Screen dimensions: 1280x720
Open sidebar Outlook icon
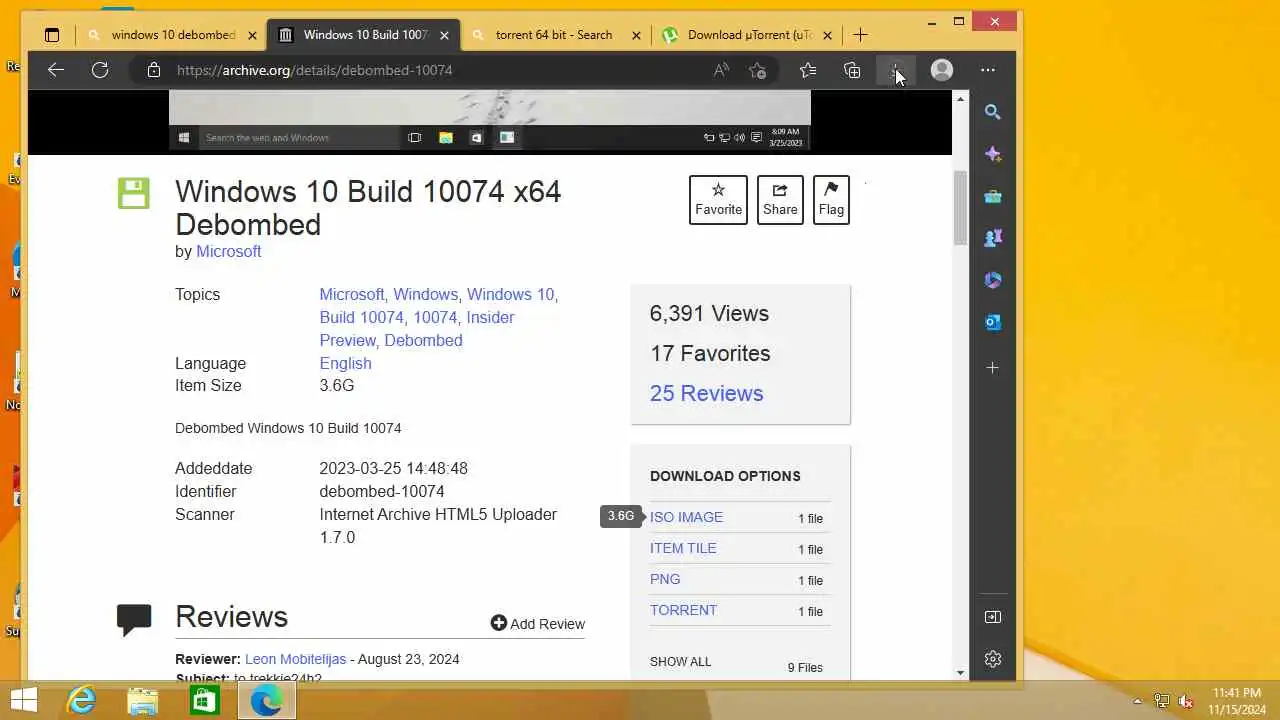(993, 322)
